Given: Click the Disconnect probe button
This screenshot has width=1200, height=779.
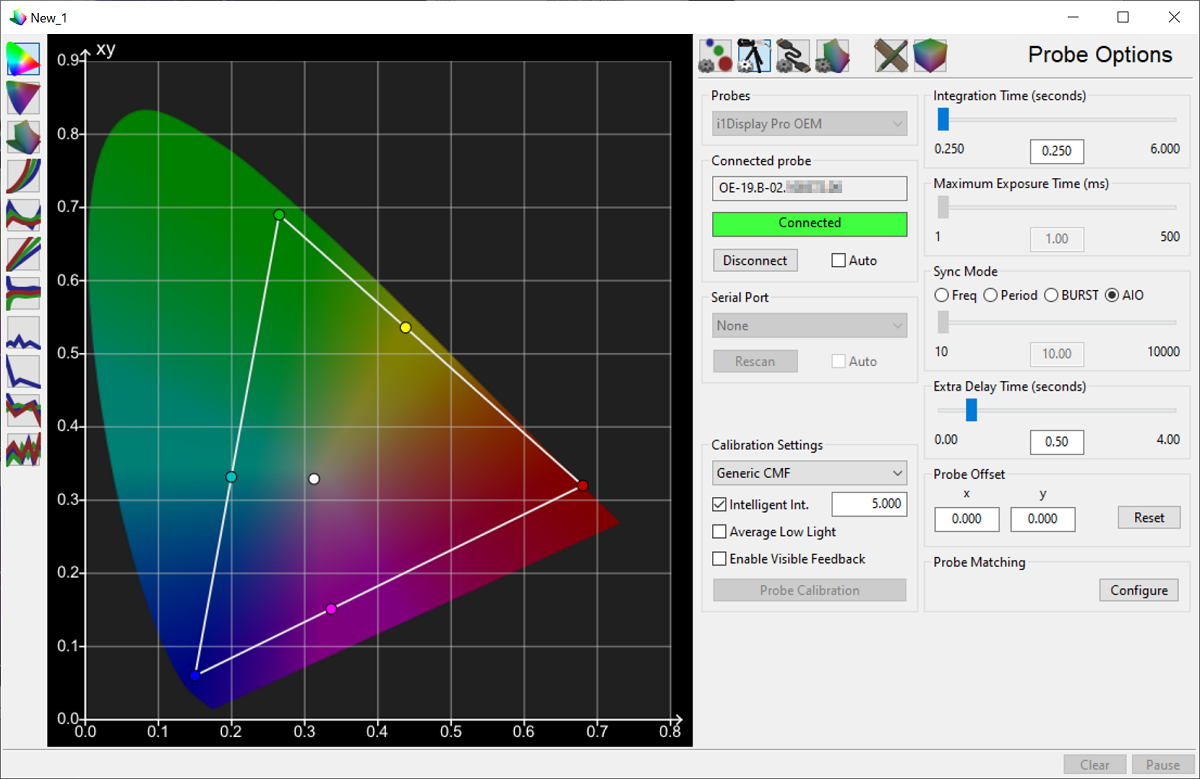Looking at the screenshot, I should pyautogui.click(x=755, y=260).
